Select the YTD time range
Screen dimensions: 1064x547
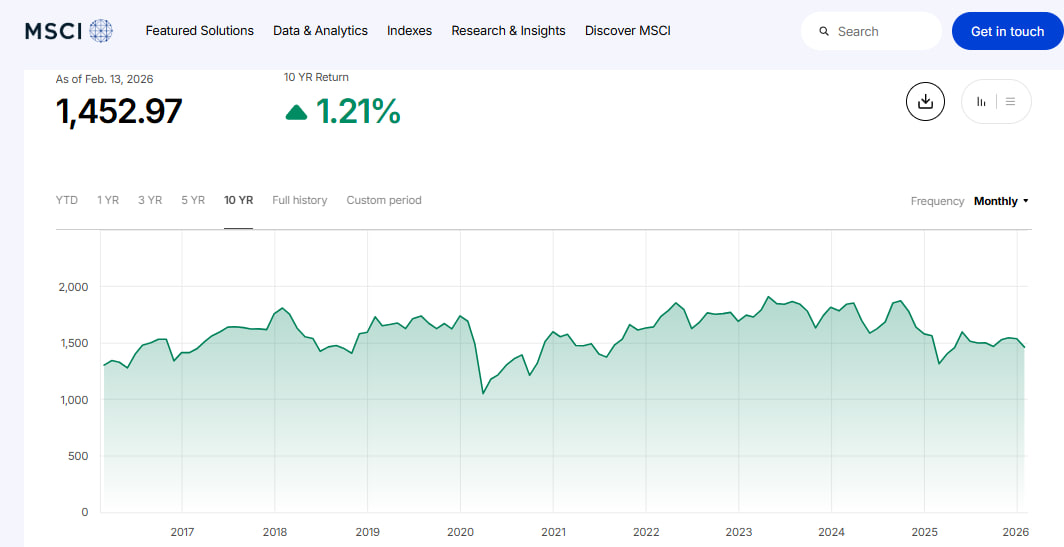pos(67,200)
